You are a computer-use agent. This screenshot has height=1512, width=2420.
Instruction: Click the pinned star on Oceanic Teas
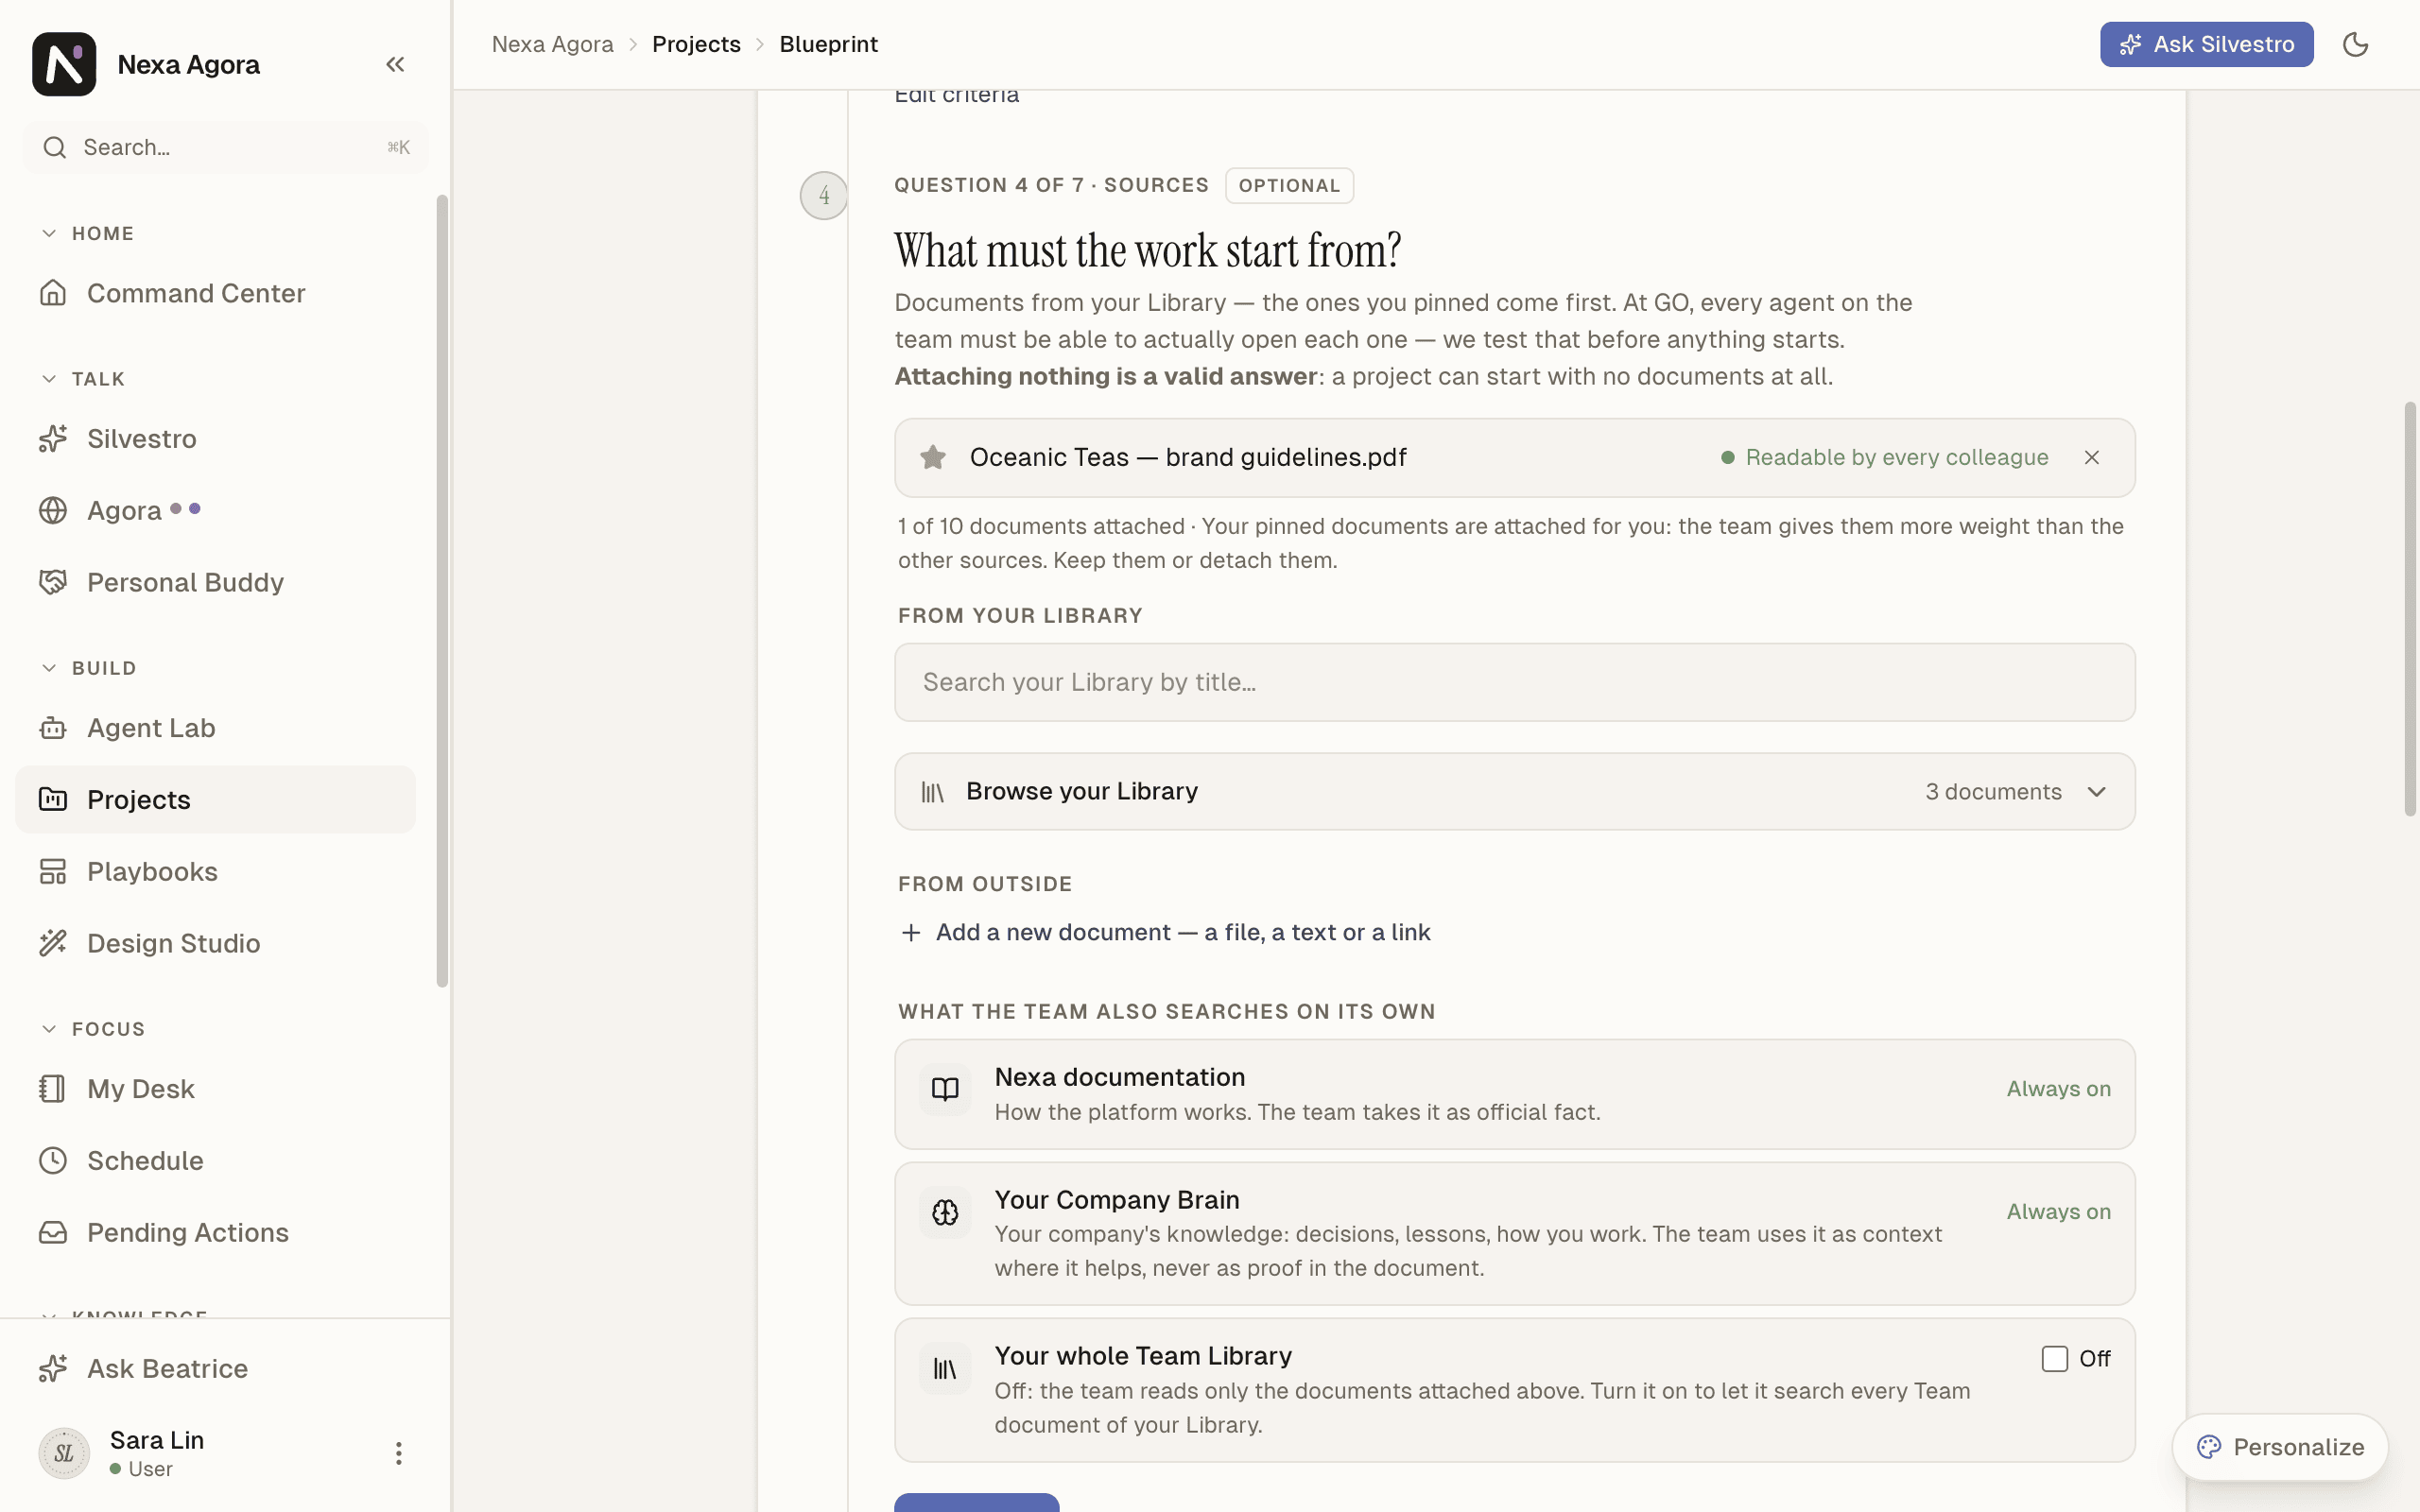933,457
